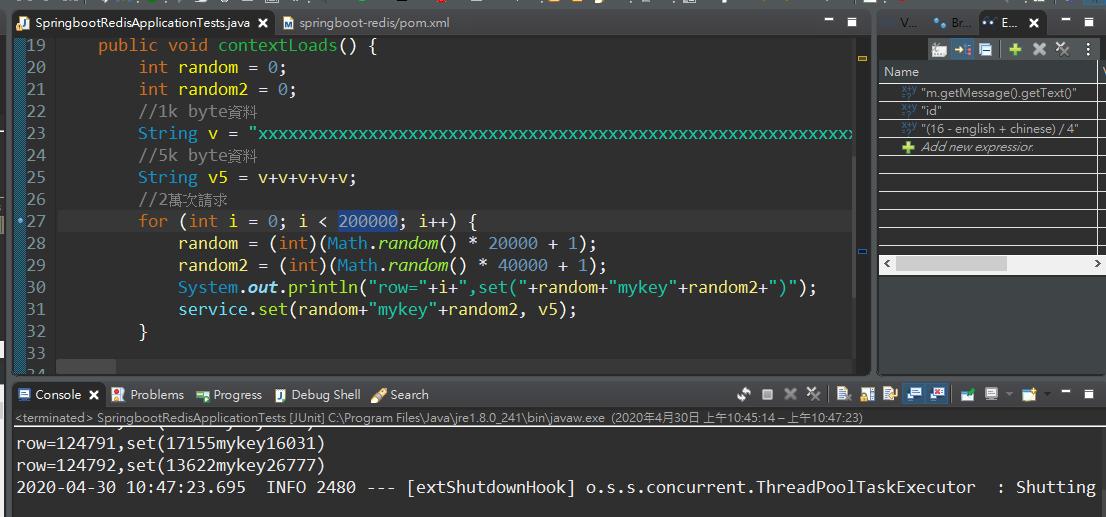
Task: Close the Expressions tab
Action: click(x=1033, y=23)
